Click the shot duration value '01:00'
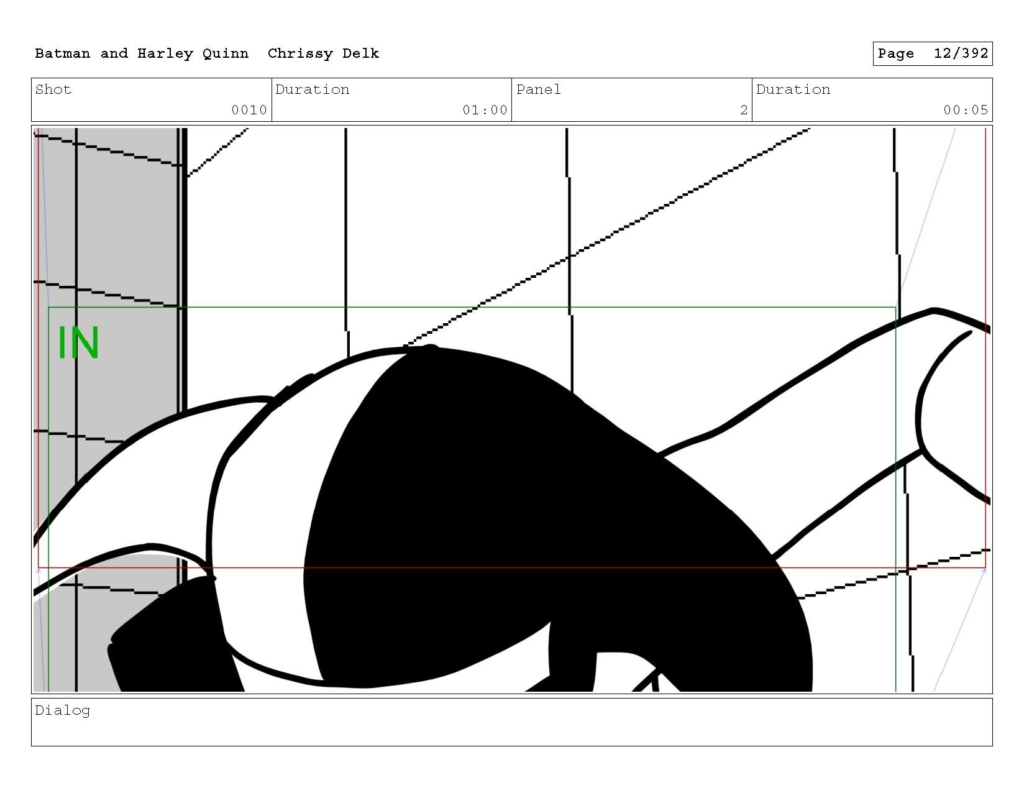The width and height of the screenshot is (1024, 793). pyautogui.click(x=485, y=110)
